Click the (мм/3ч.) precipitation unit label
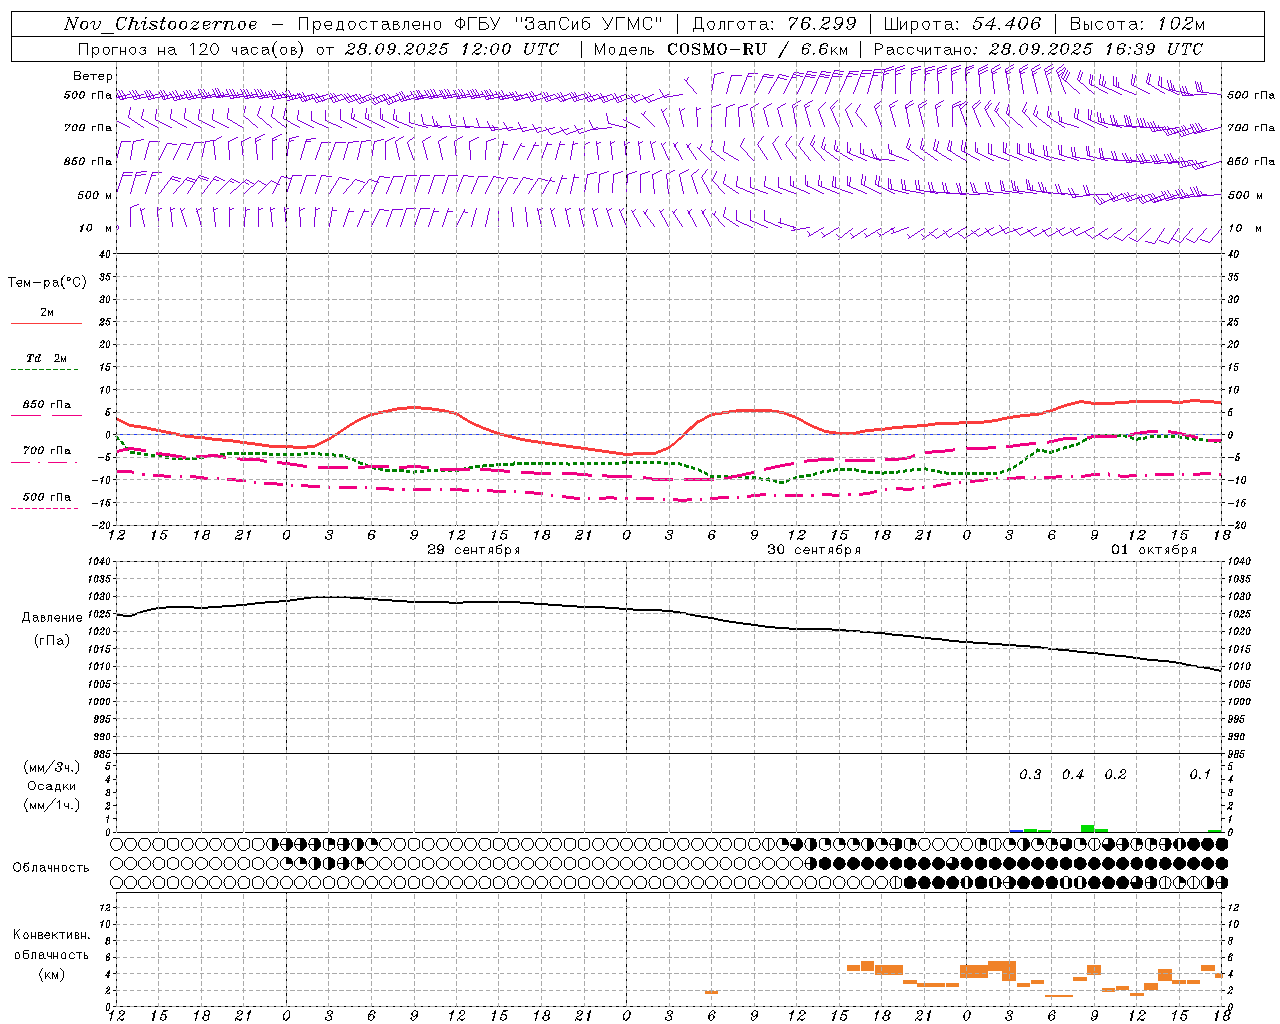Image resolution: width=1280 pixels, height=1024 pixels. [x=51, y=767]
